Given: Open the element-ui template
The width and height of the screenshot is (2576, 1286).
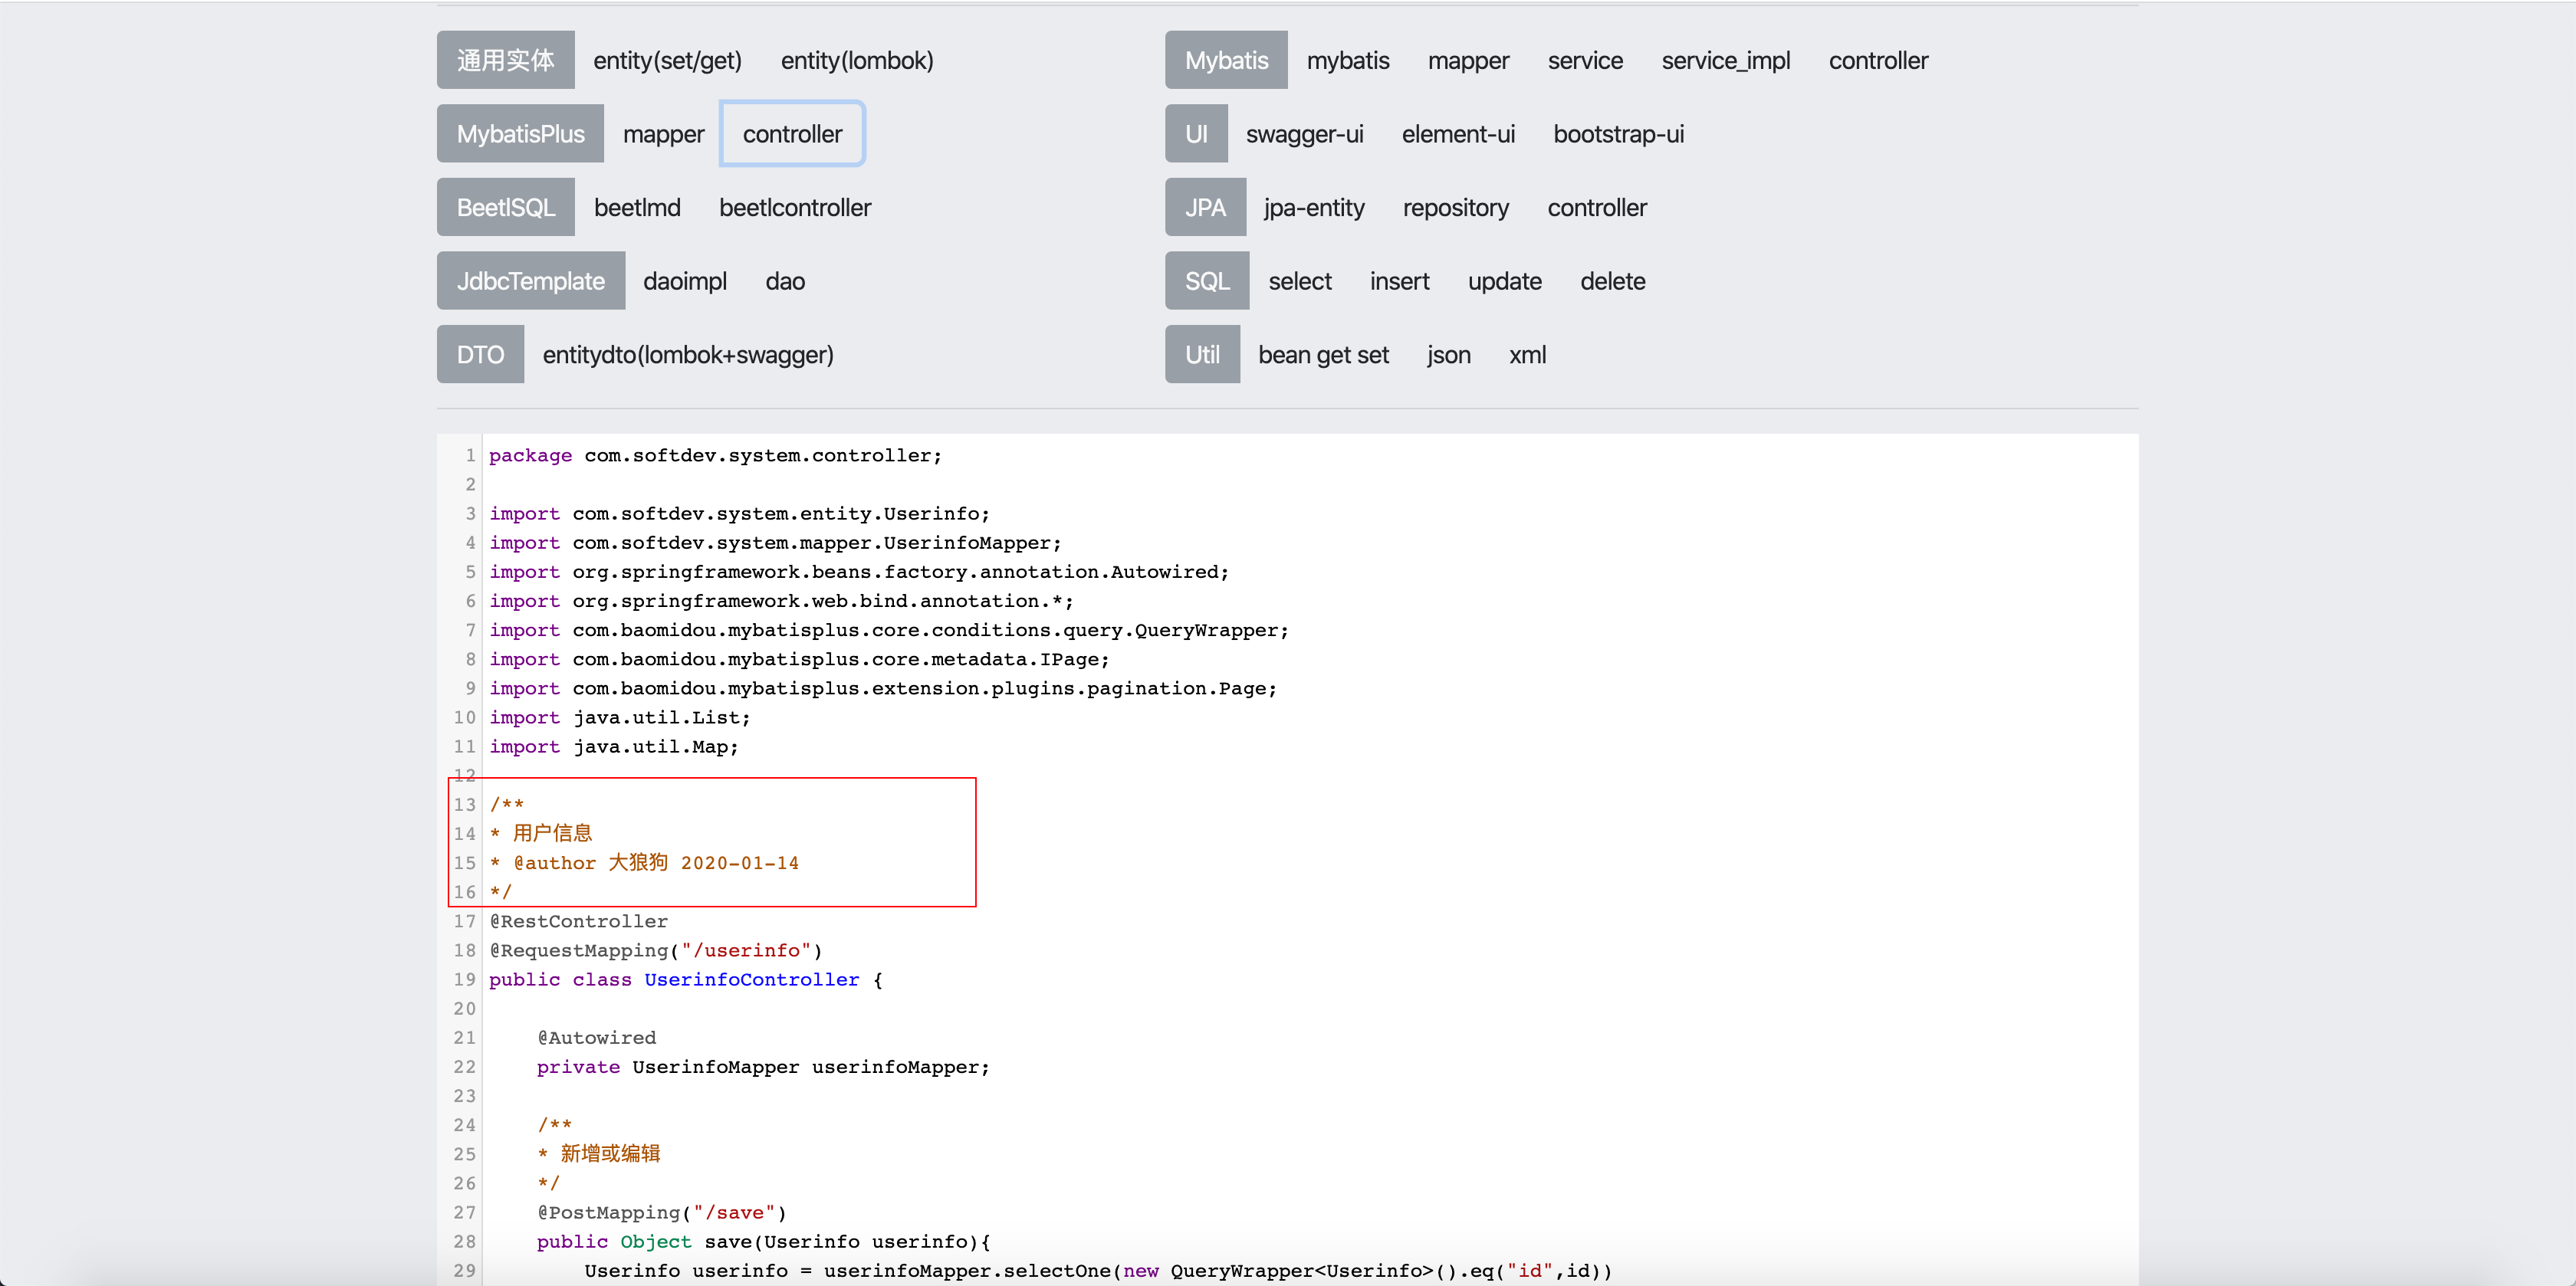Looking at the screenshot, I should [1457, 134].
